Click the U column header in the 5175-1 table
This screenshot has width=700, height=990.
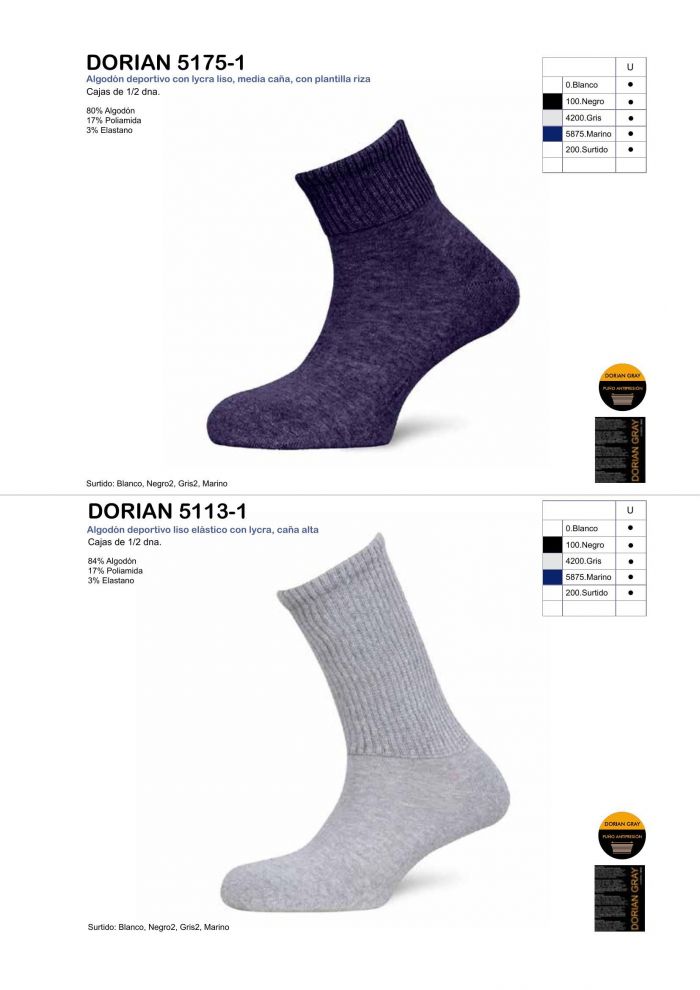631,67
